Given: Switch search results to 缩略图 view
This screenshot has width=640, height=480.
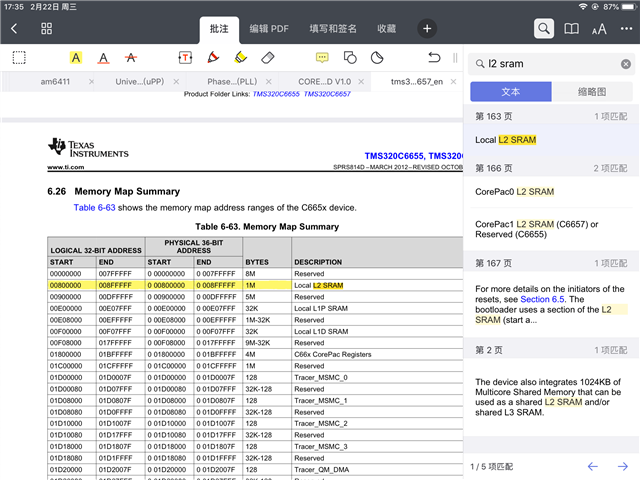Looking at the screenshot, I should [x=592, y=91].
